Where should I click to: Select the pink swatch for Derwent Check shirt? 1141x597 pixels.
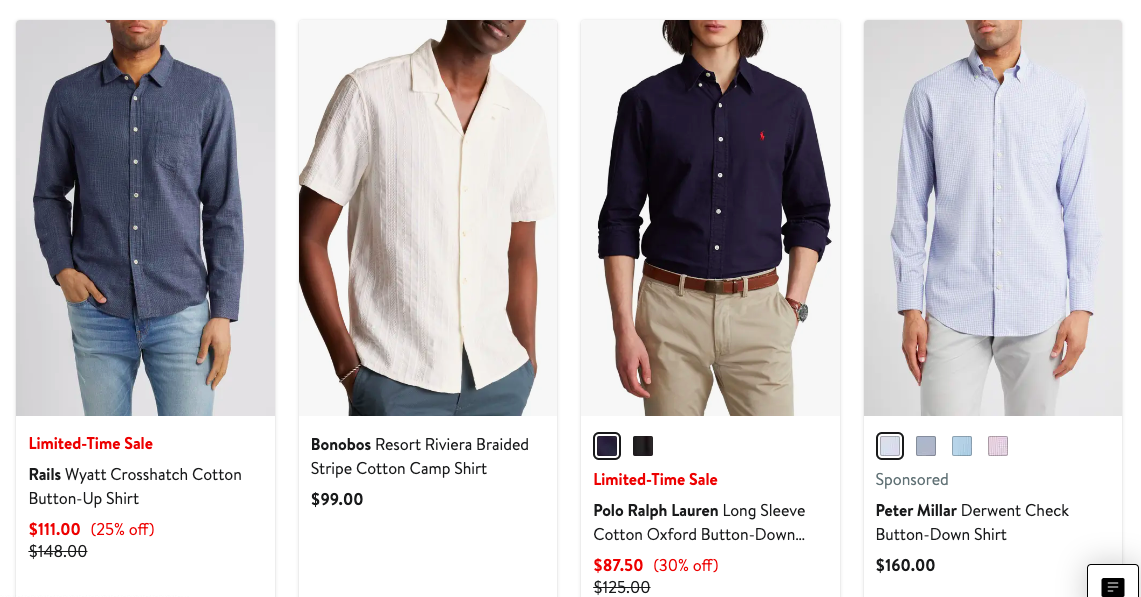pyautogui.click(x=998, y=446)
